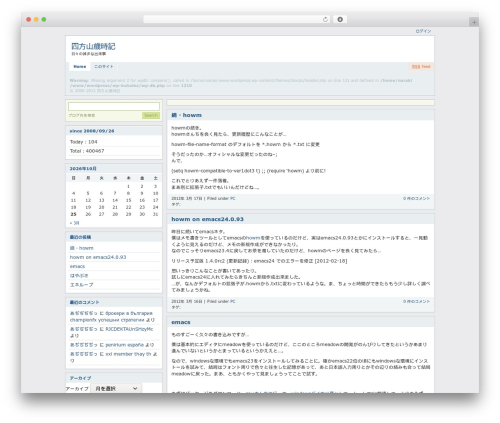
Task: Click Total : 400467 counter text
Action: tap(87, 151)
